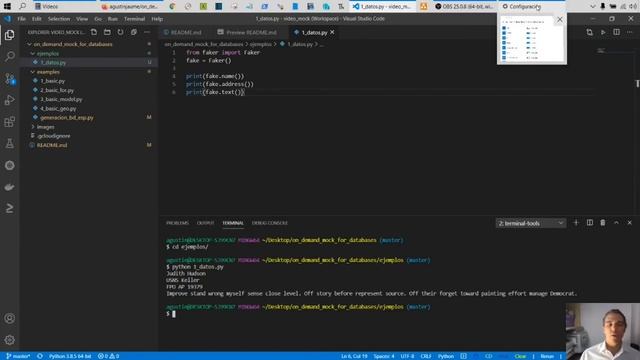Open the File menu
This screenshot has width=640, height=360.
click(x=22, y=19)
